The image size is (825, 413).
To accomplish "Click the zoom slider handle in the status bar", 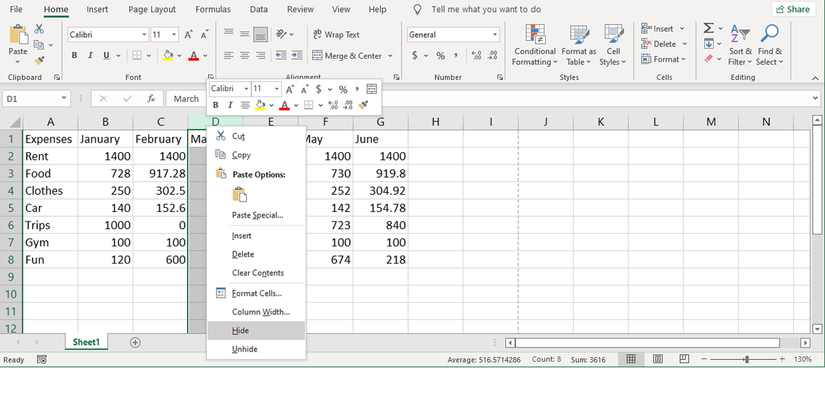I will pyautogui.click(x=746, y=359).
